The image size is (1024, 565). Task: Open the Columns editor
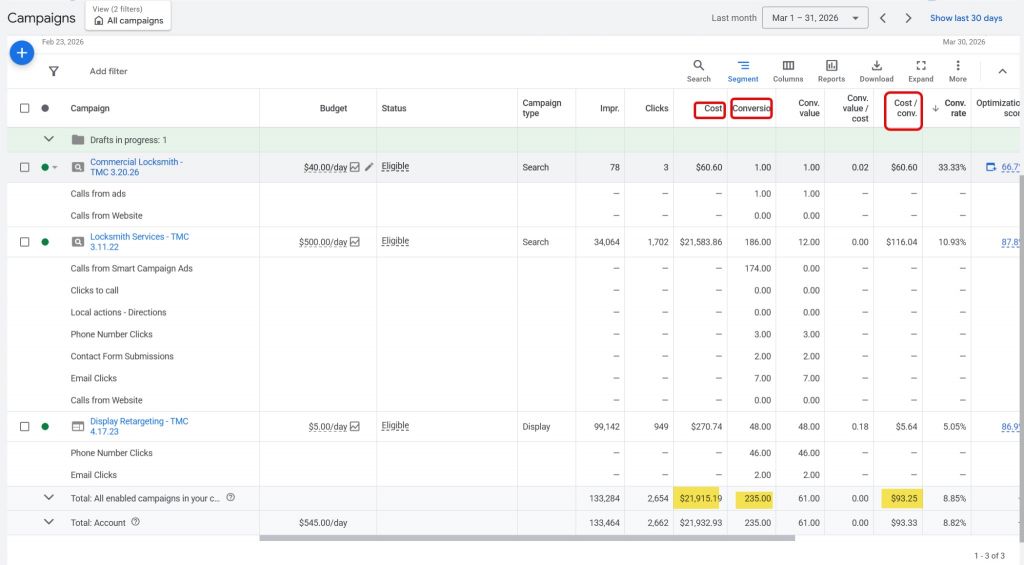(788, 71)
